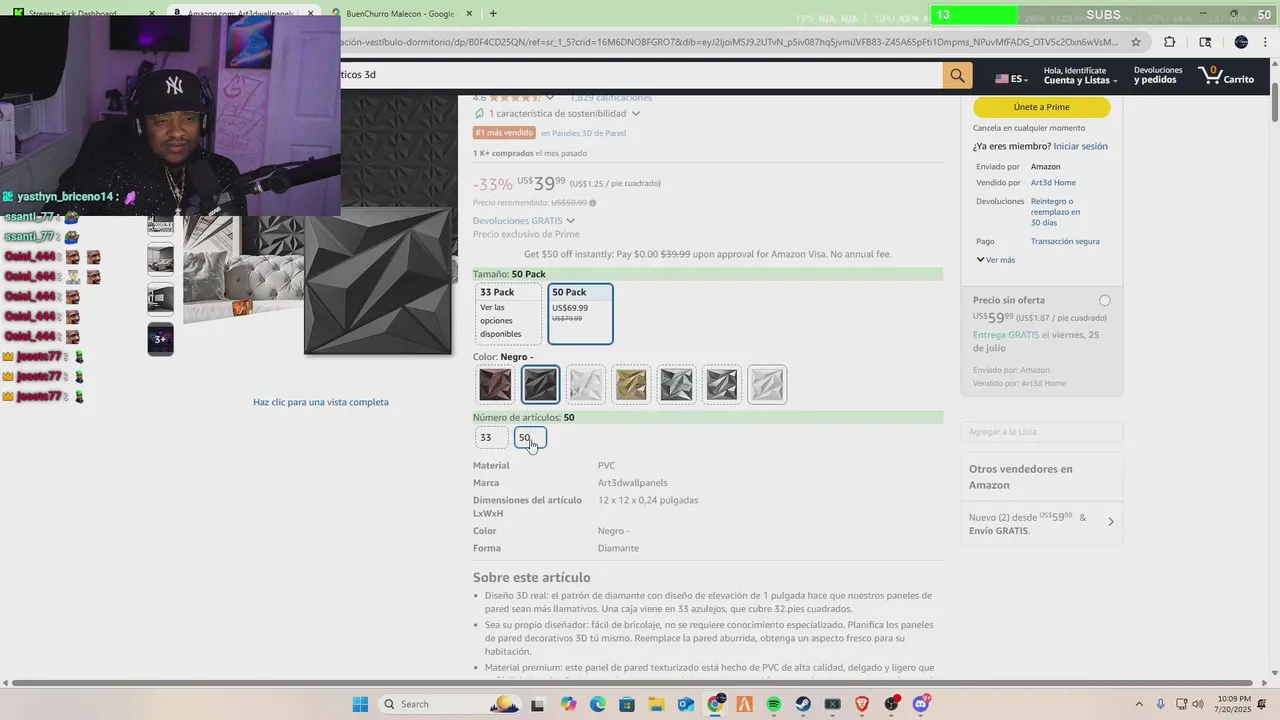Click the orange Amazon search magnifier button
Viewport: 1280px width, 720px height.
(x=957, y=75)
